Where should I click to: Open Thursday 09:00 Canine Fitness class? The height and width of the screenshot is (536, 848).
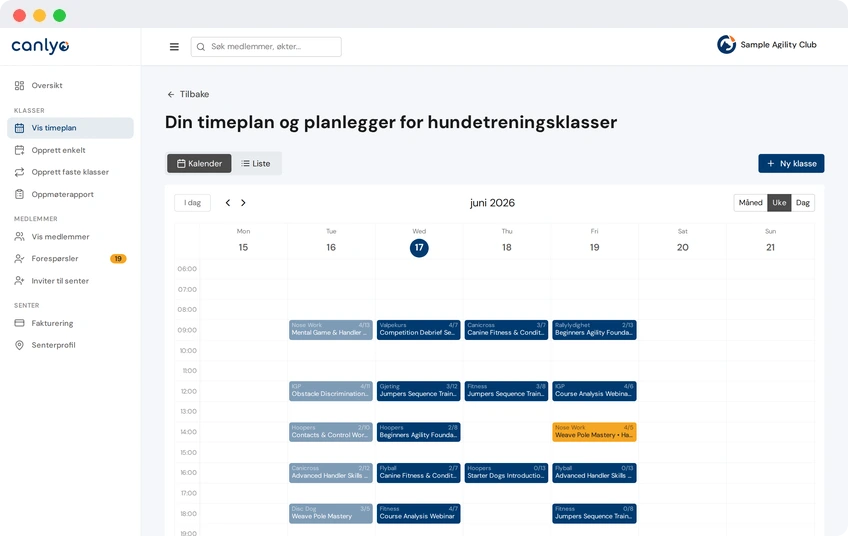(506, 330)
